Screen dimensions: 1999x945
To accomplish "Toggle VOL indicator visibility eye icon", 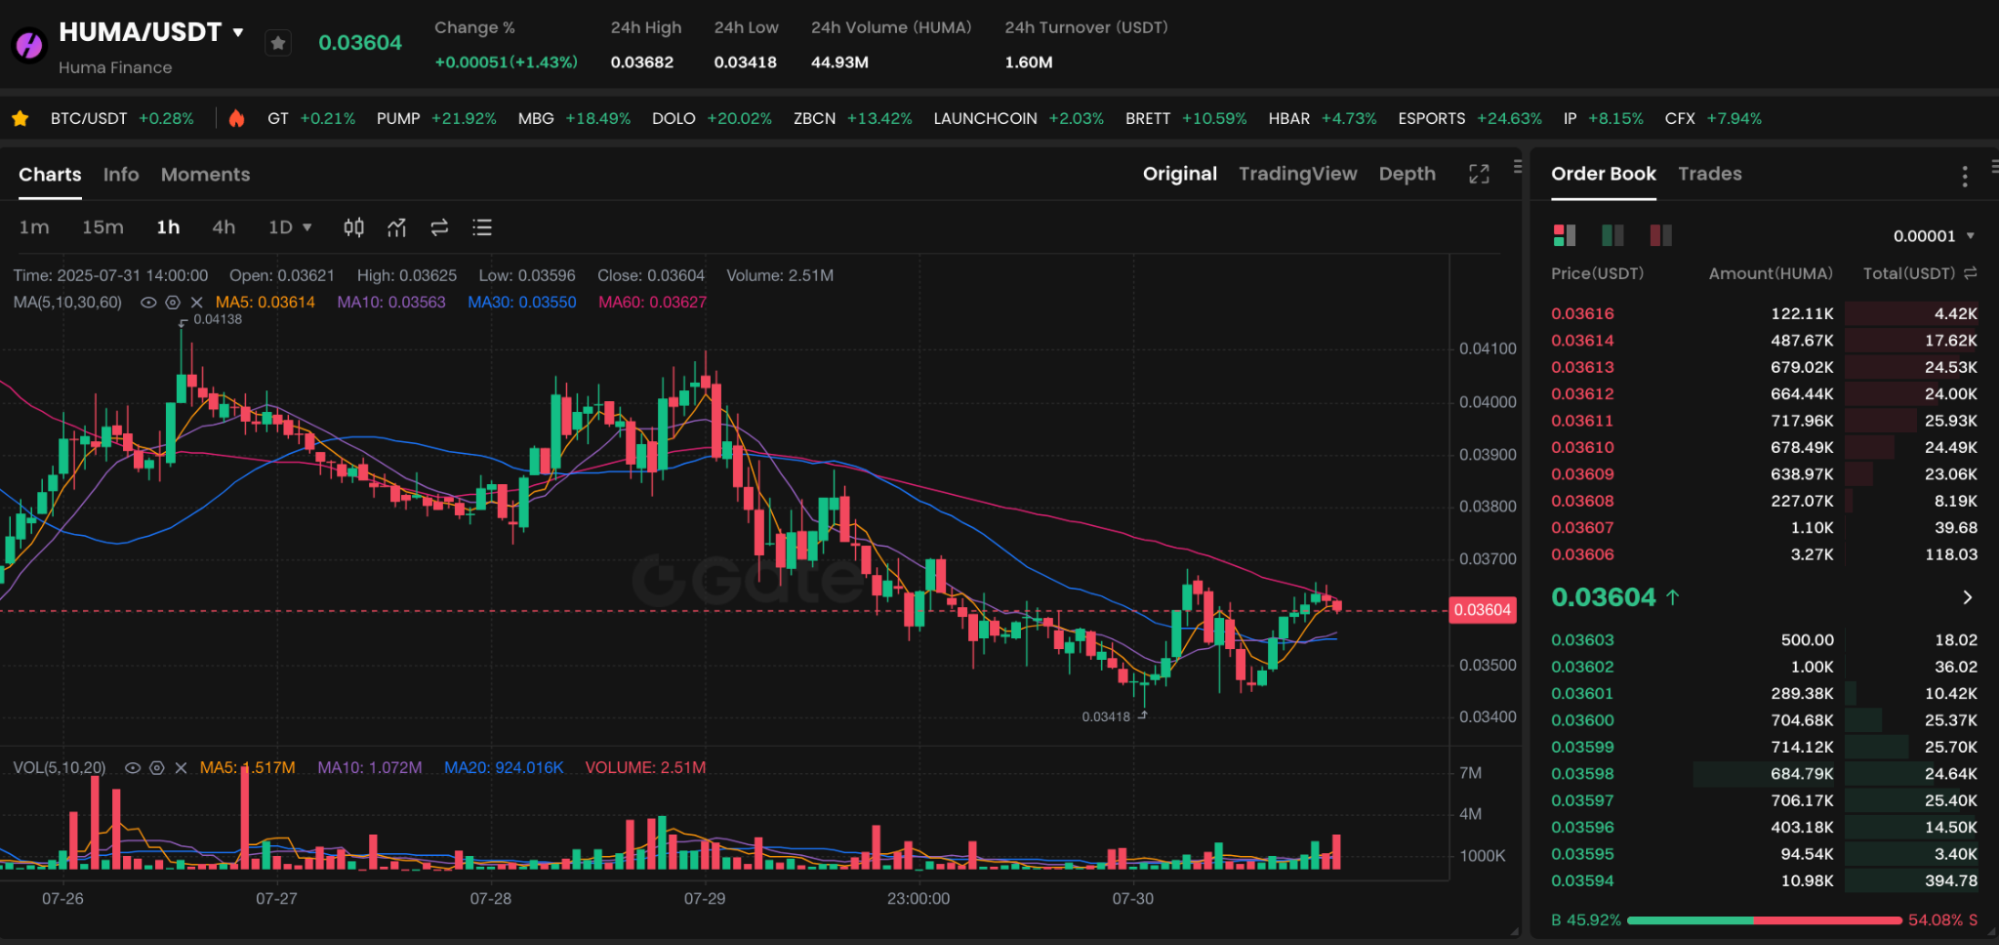I will pyautogui.click(x=132, y=768).
